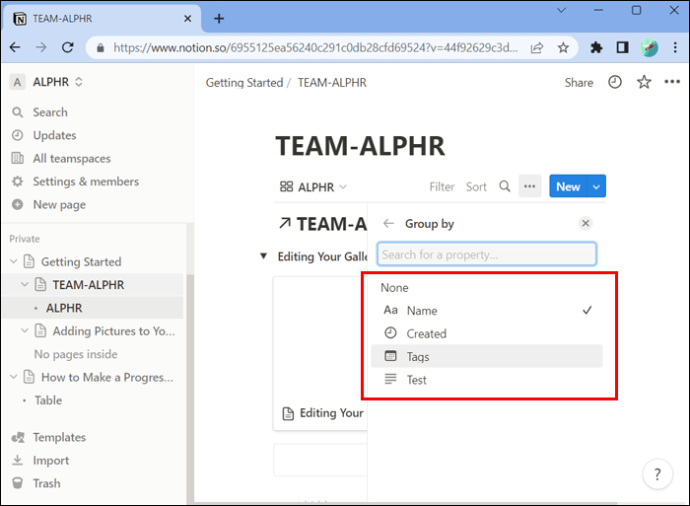Image resolution: width=690 pixels, height=506 pixels.
Task: Open TEAM-ALPHR breadcrumb
Action: [x=332, y=83]
